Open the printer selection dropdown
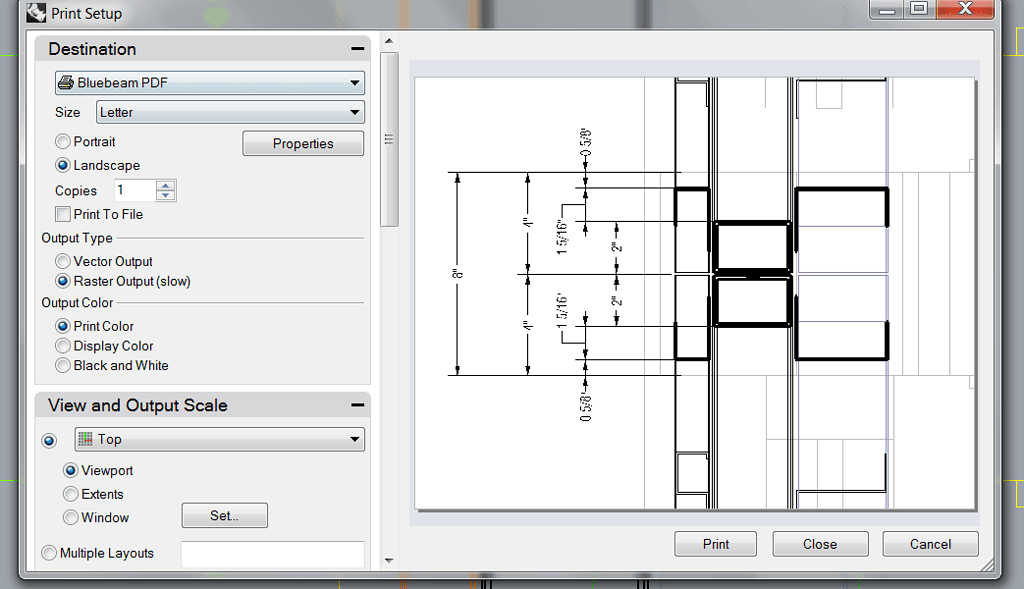Screen dimensions: 1024x589 coord(355,83)
